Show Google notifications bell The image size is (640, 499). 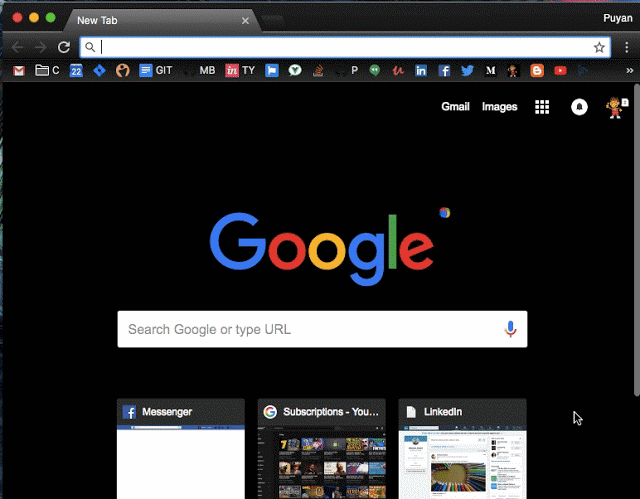tap(579, 107)
